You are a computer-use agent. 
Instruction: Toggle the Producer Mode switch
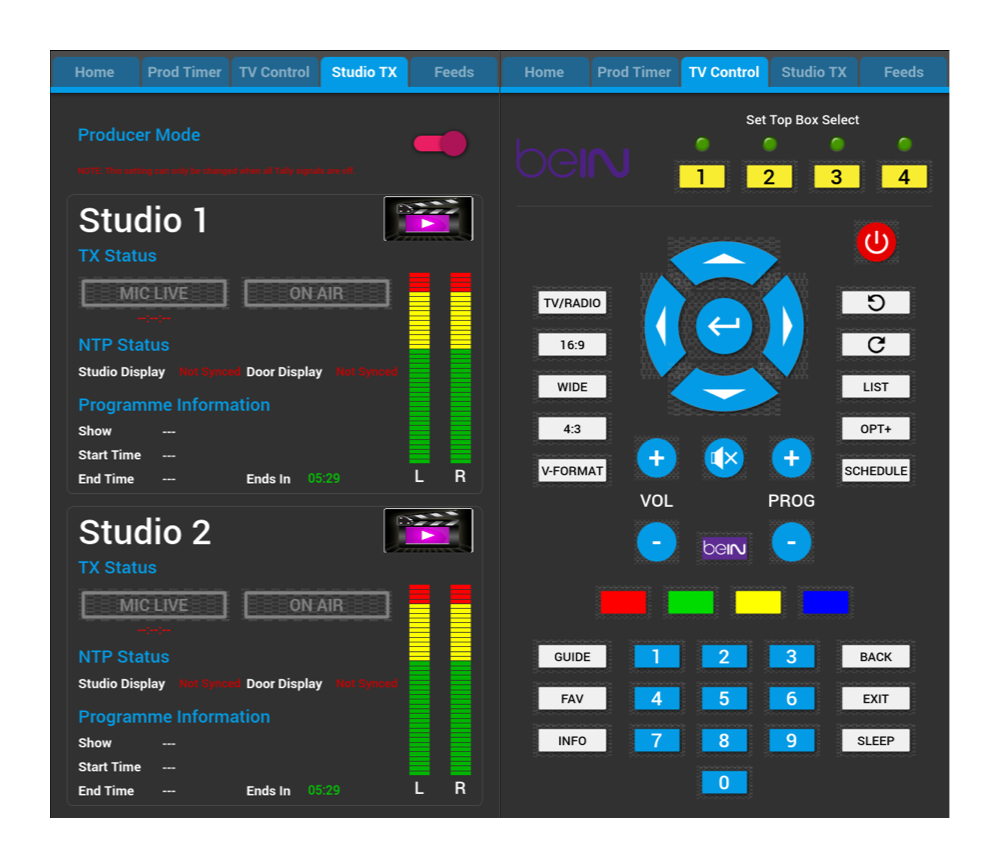(440, 144)
